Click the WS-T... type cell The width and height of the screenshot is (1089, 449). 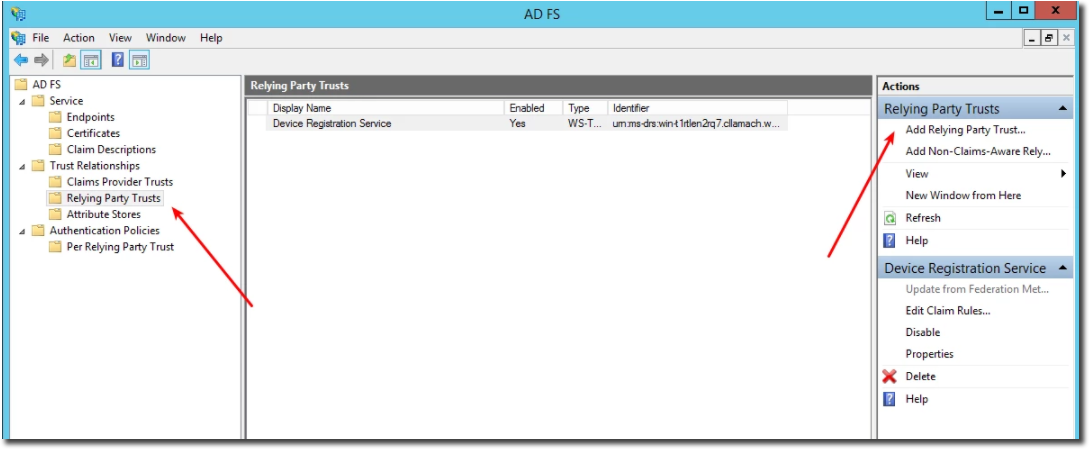coord(585,124)
